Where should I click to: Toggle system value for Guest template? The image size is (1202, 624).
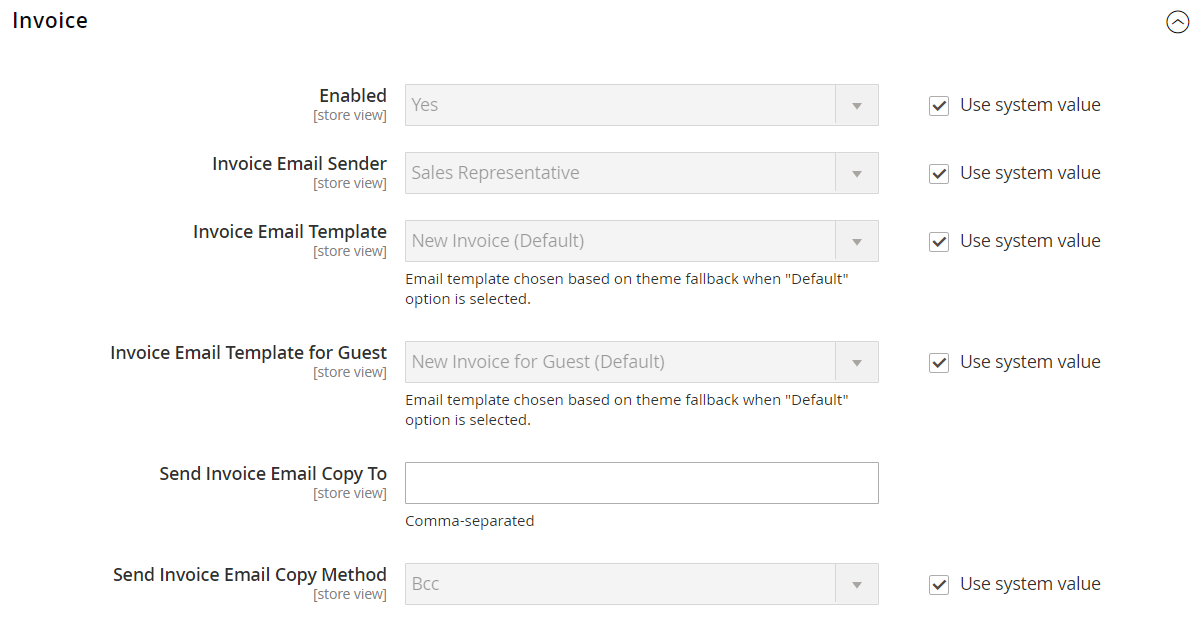tap(939, 362)
